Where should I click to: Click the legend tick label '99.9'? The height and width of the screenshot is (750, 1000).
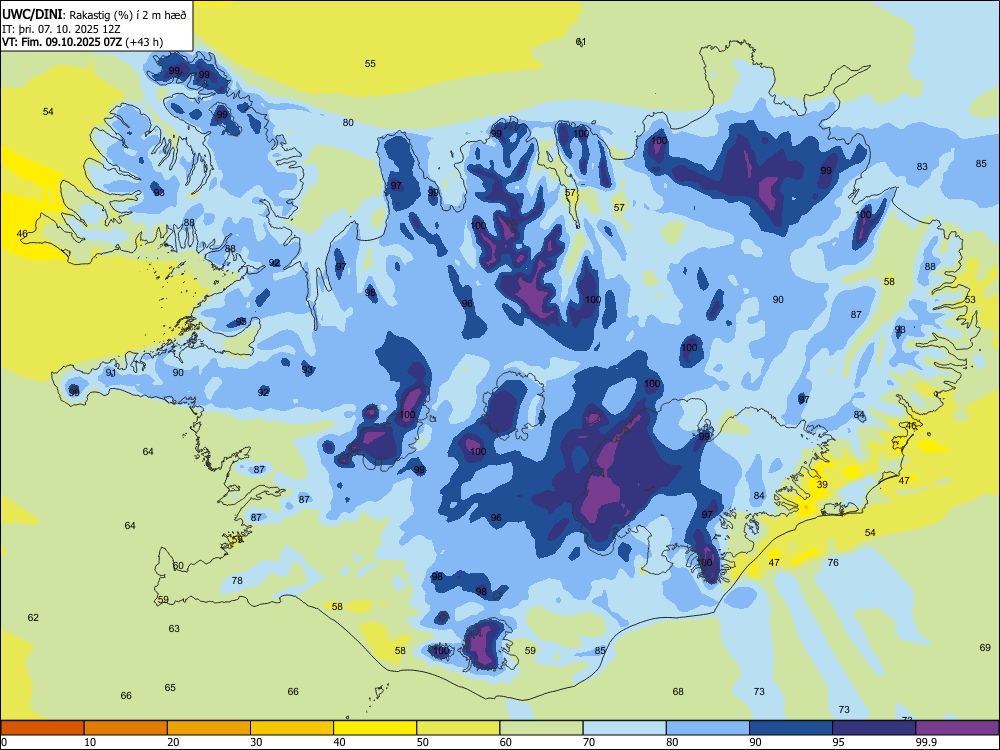925,742
